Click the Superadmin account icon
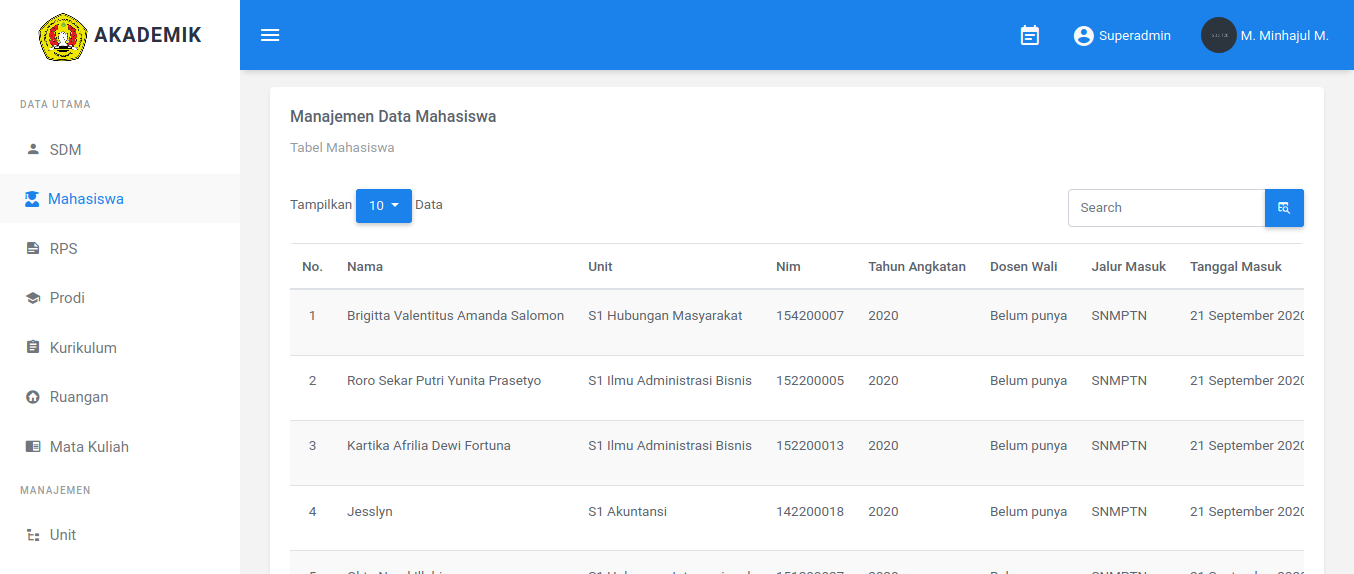 [1084, 35]
